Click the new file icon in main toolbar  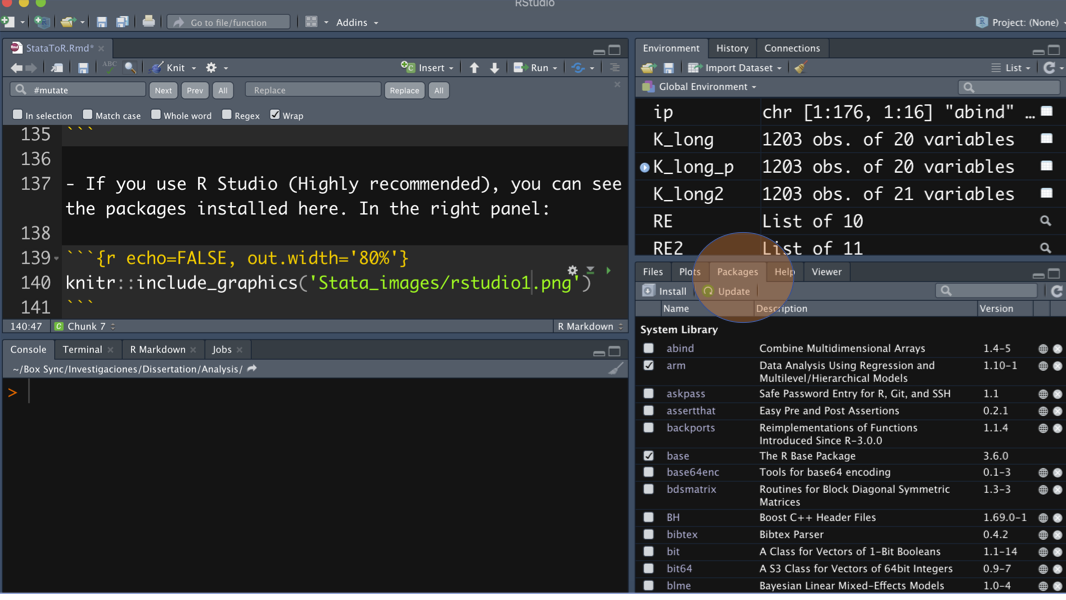(8, 22)
